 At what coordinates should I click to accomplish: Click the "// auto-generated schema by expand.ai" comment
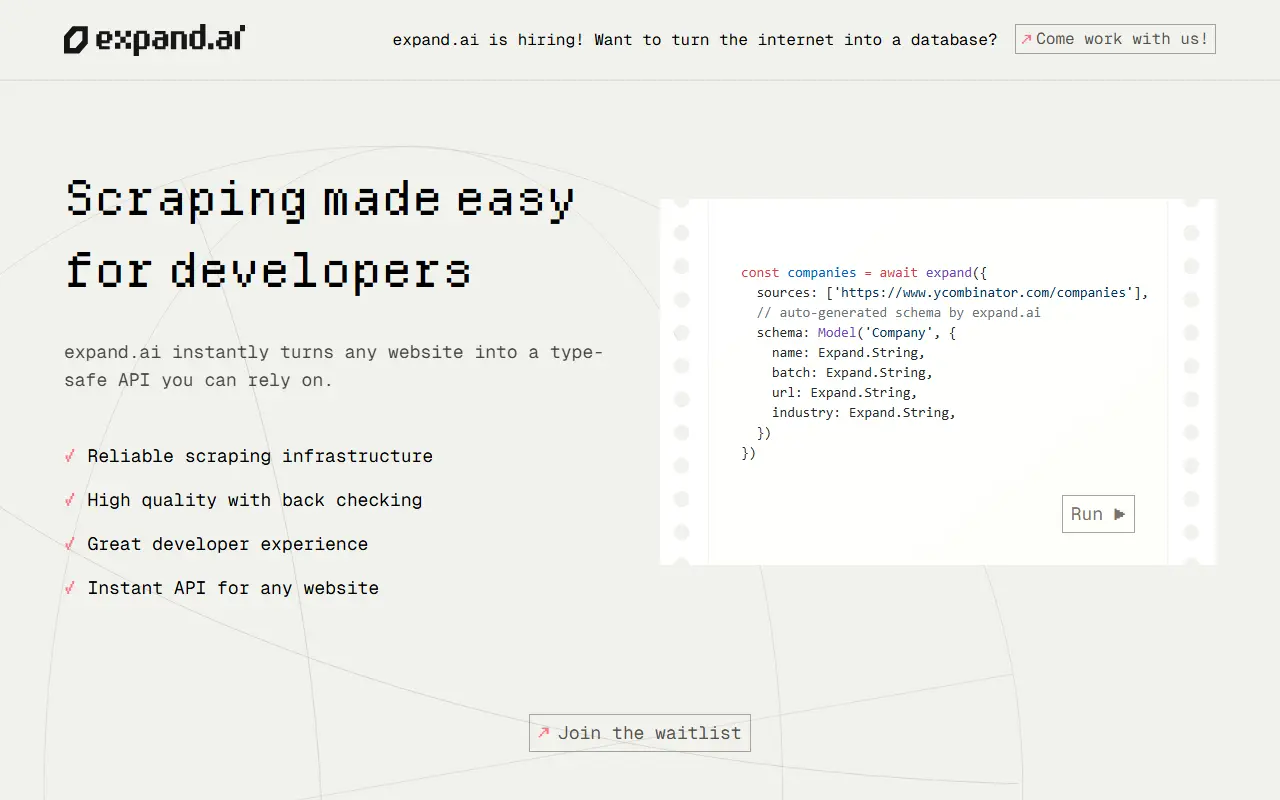(x=899, y=313)
